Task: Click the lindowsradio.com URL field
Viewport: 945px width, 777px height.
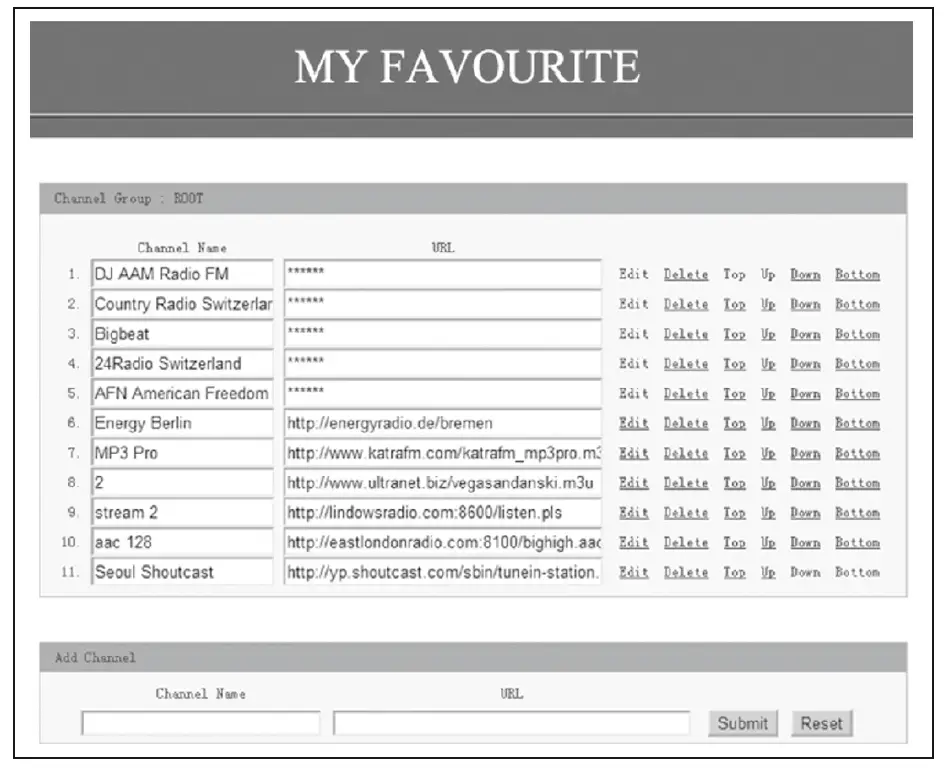Action: pos(442,512)
